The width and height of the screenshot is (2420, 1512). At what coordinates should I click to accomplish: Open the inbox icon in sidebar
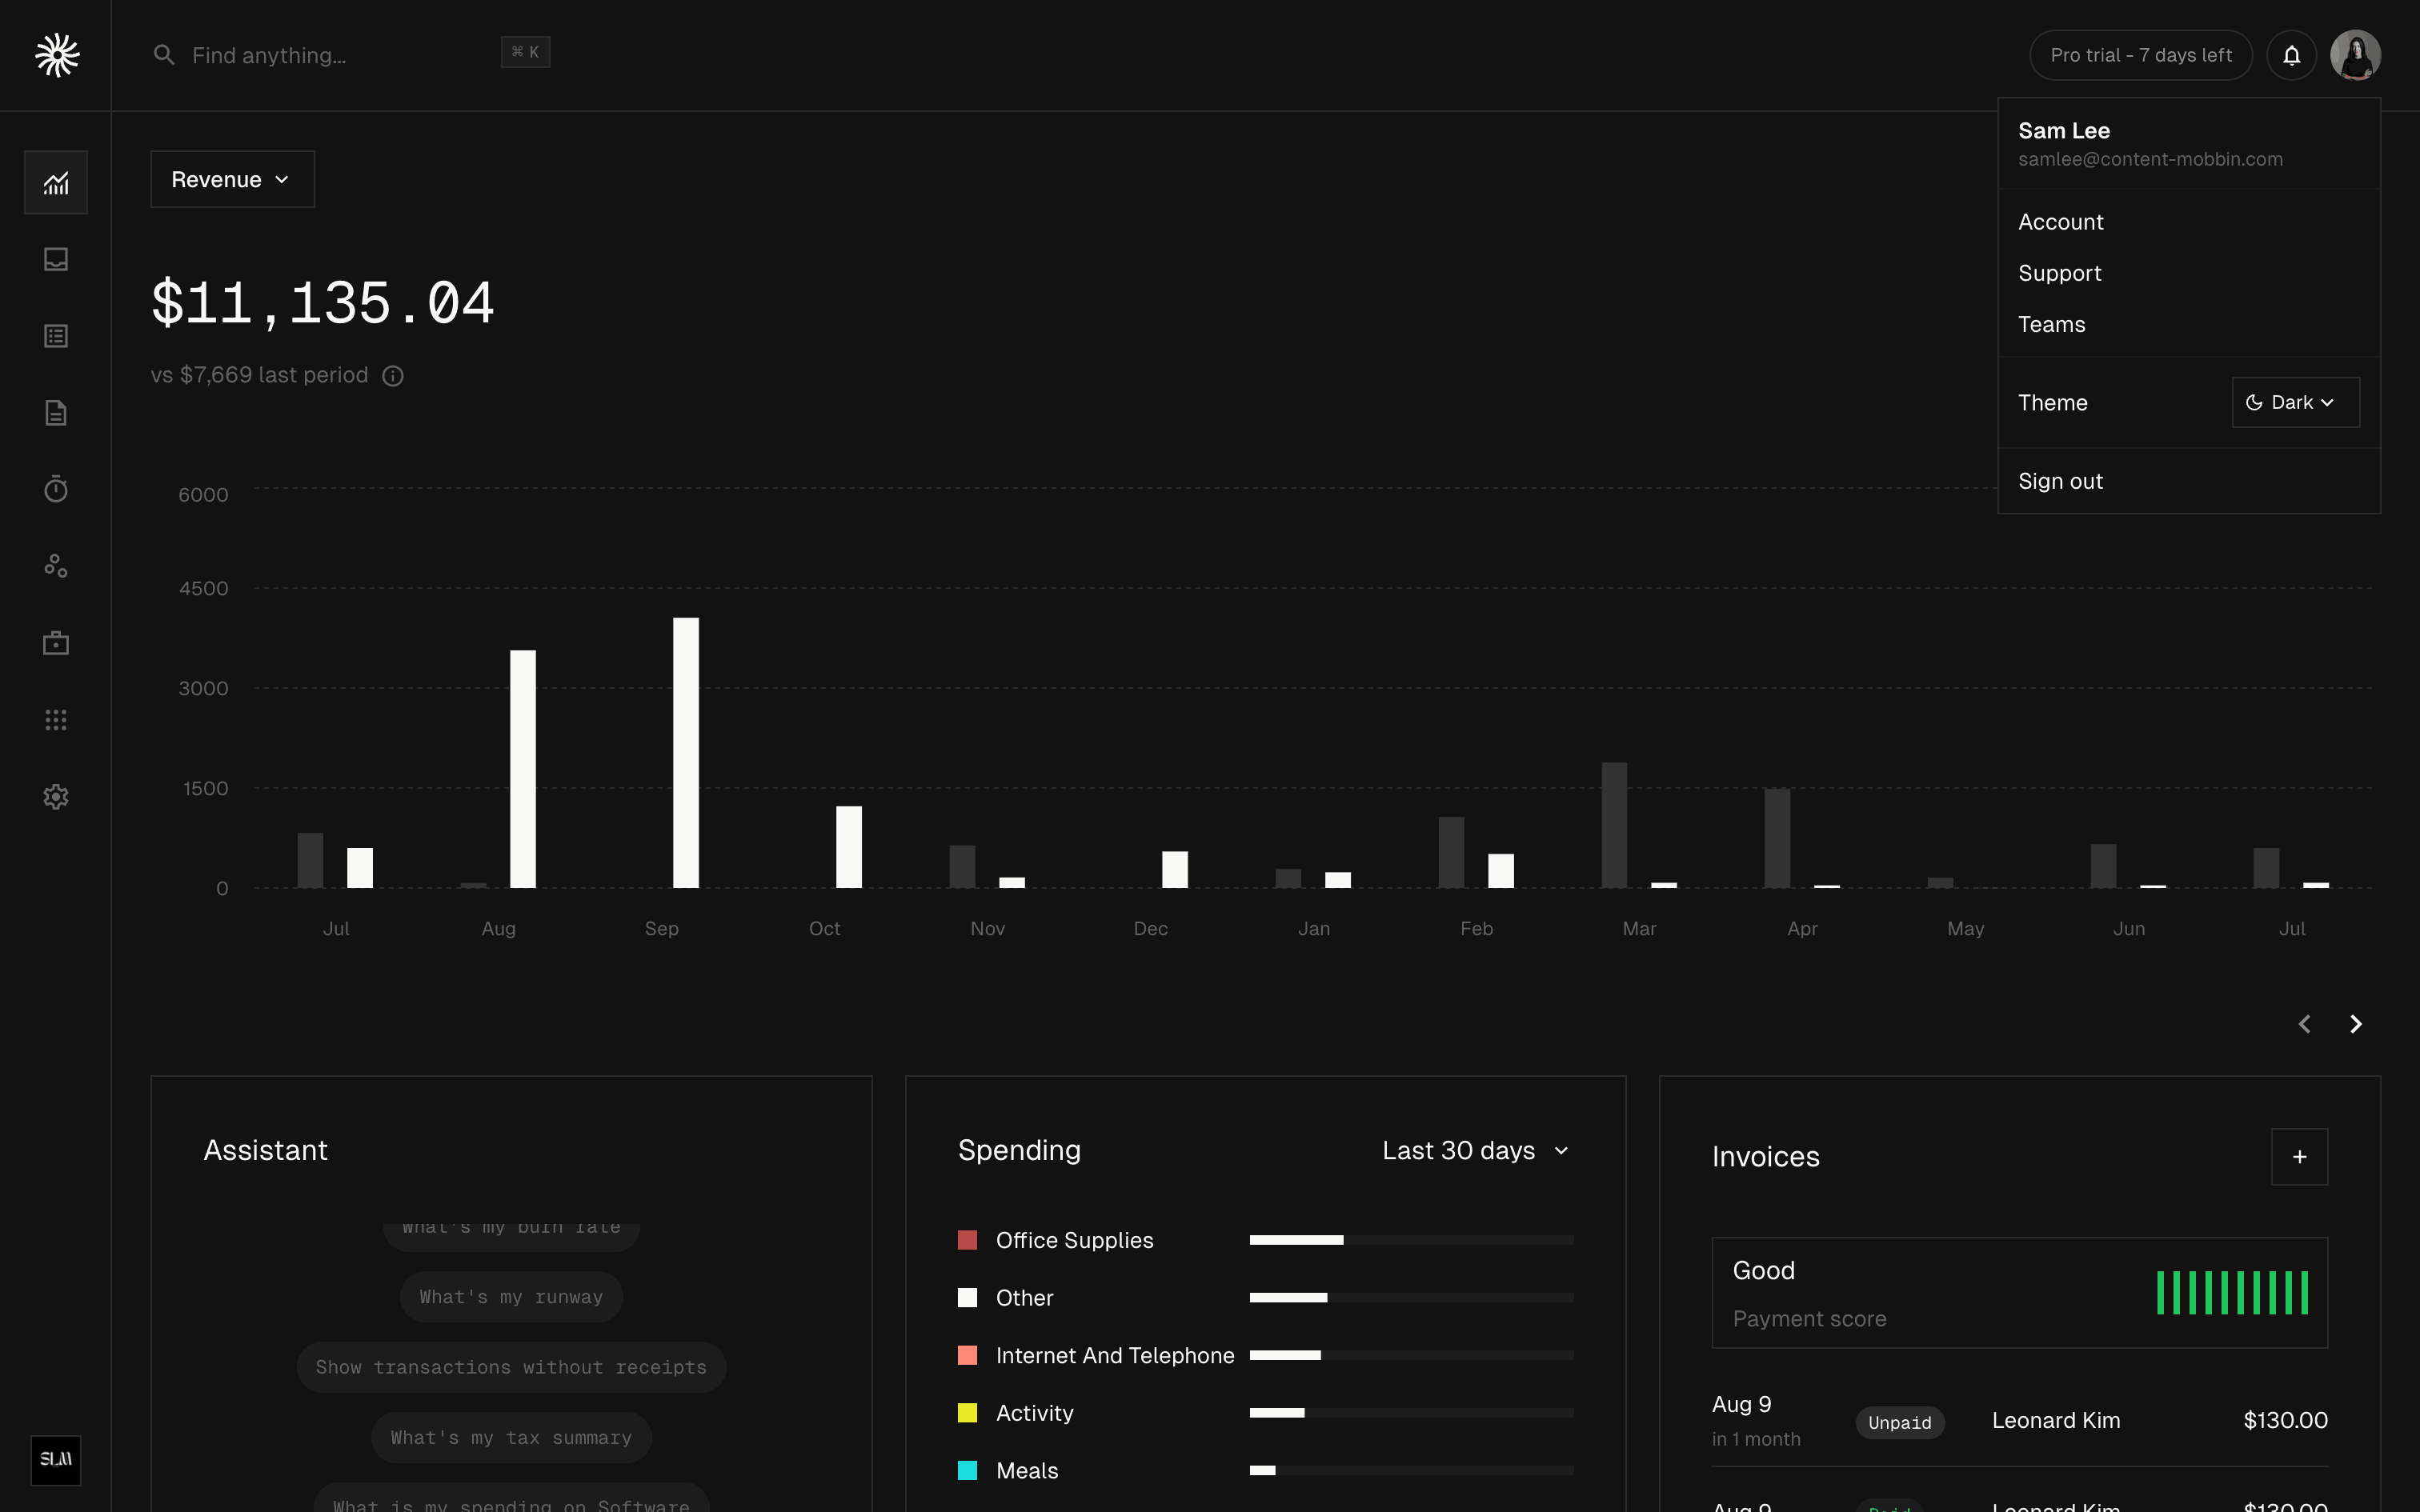click(x=56, y=259)
